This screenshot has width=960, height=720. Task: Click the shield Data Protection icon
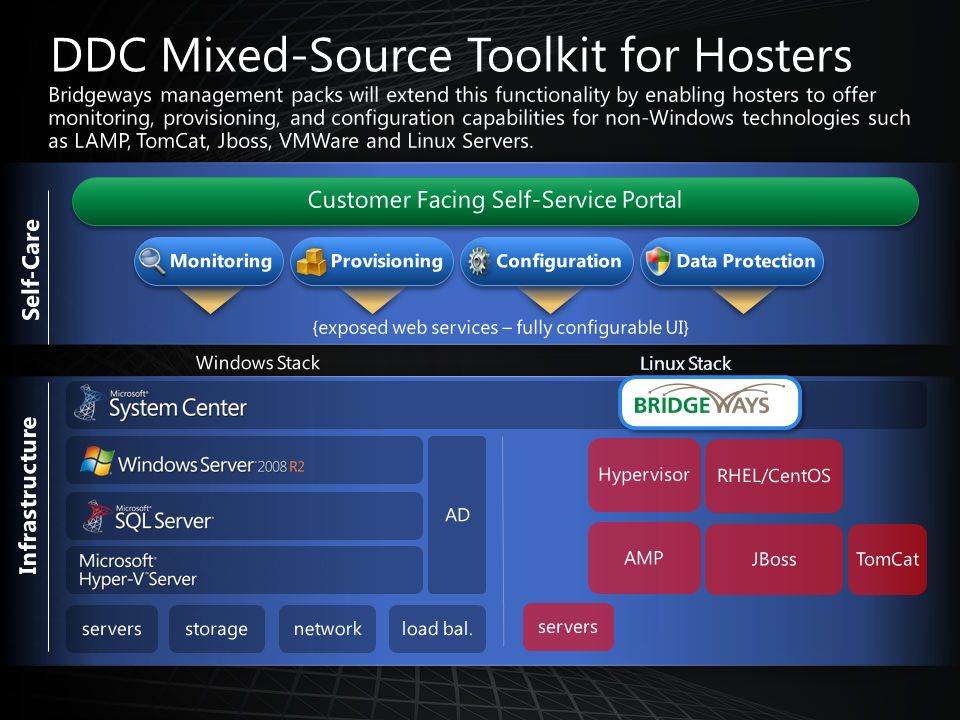[x=658, y=261]
